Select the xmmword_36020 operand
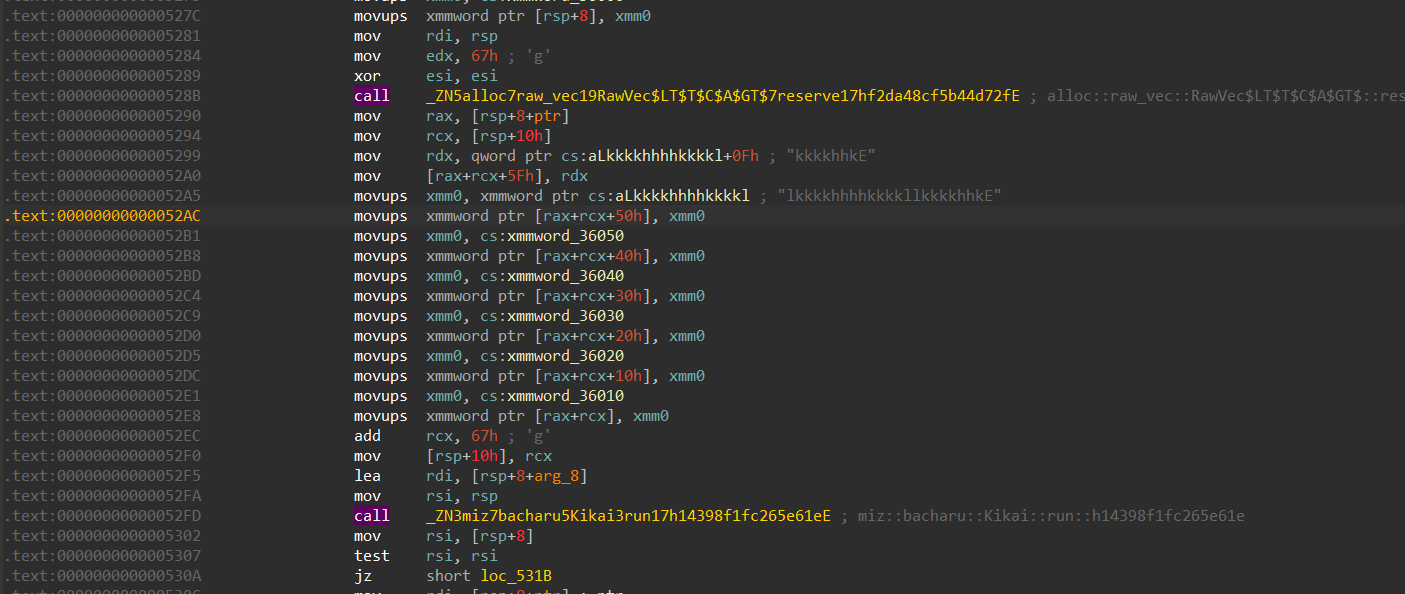The width and height of the screenshot is (1405, 594). [x=566, y=356]
